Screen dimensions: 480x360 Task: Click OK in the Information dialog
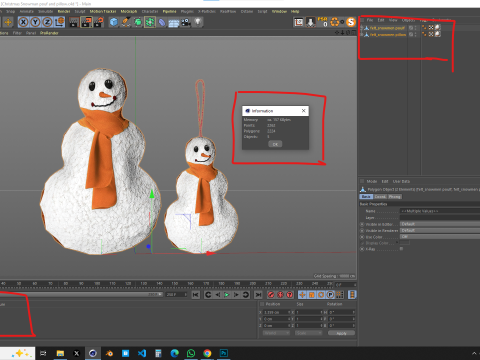275,144
